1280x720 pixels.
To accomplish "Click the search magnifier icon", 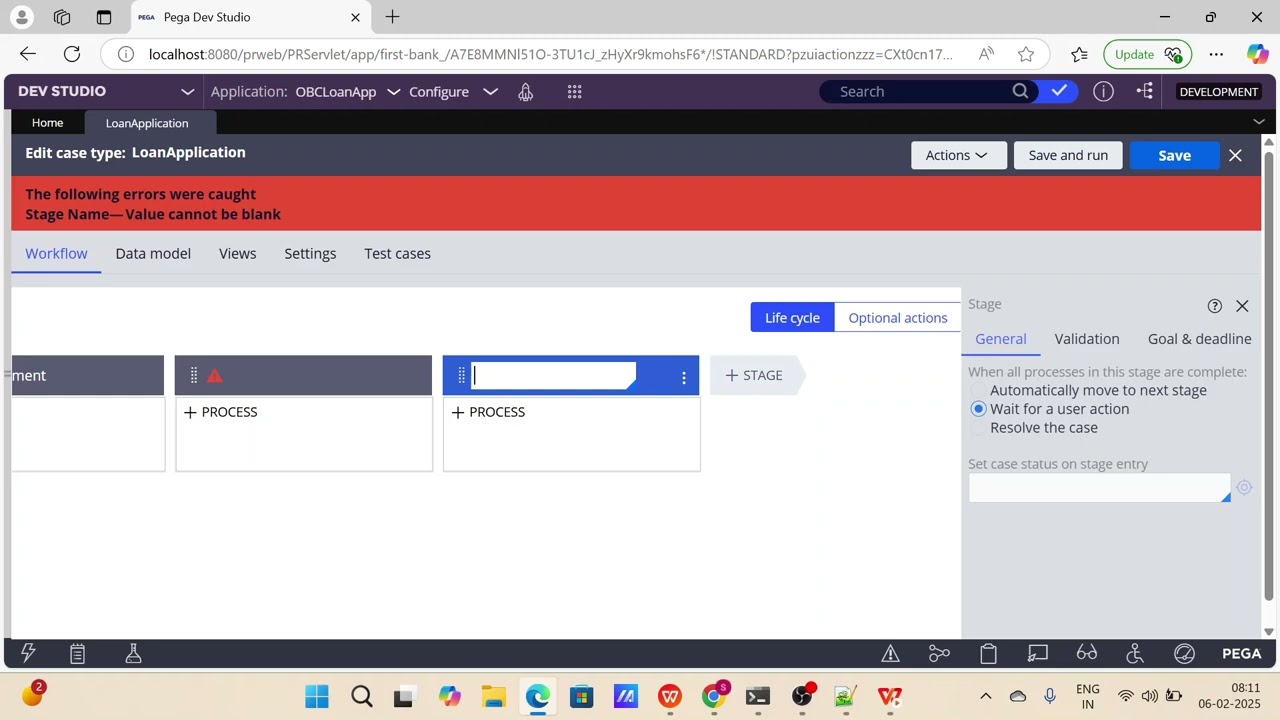I will tap(1020, 91).
